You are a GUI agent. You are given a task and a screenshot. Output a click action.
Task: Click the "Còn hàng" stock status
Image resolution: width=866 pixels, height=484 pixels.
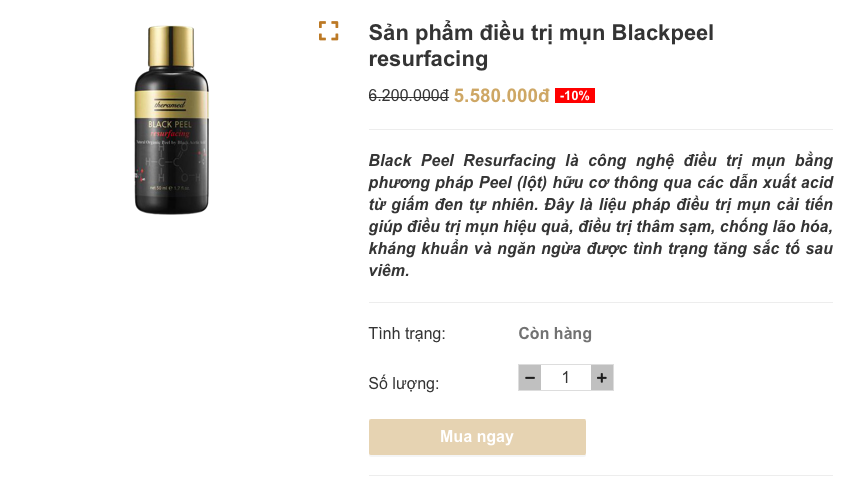coord(555,333)
